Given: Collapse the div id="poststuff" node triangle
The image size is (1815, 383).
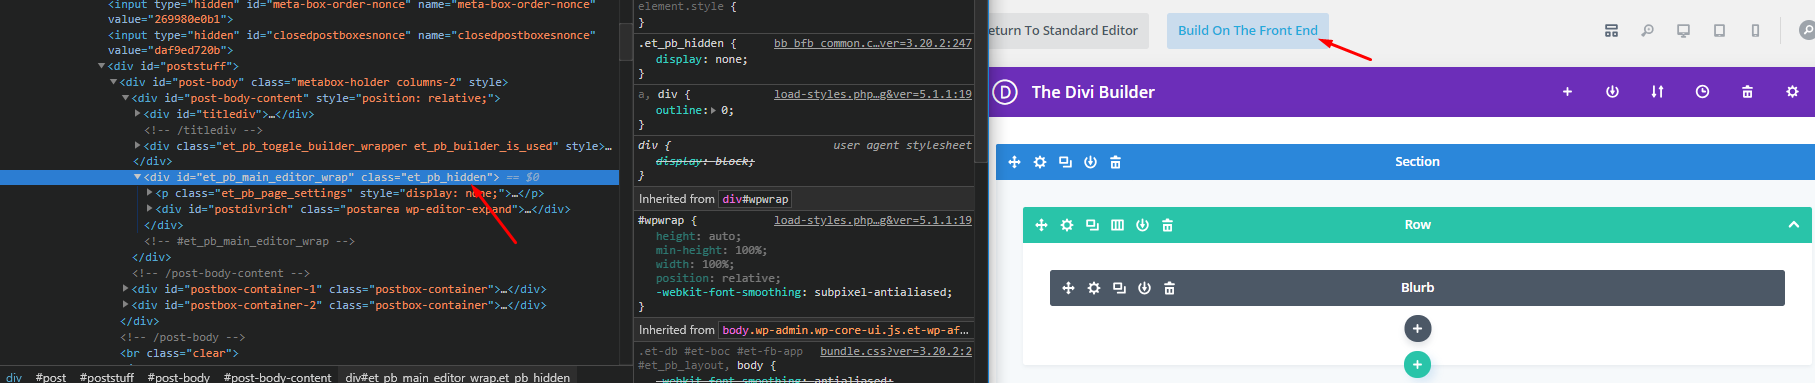Looking at the screenshot, I should (x=101, y=66).
